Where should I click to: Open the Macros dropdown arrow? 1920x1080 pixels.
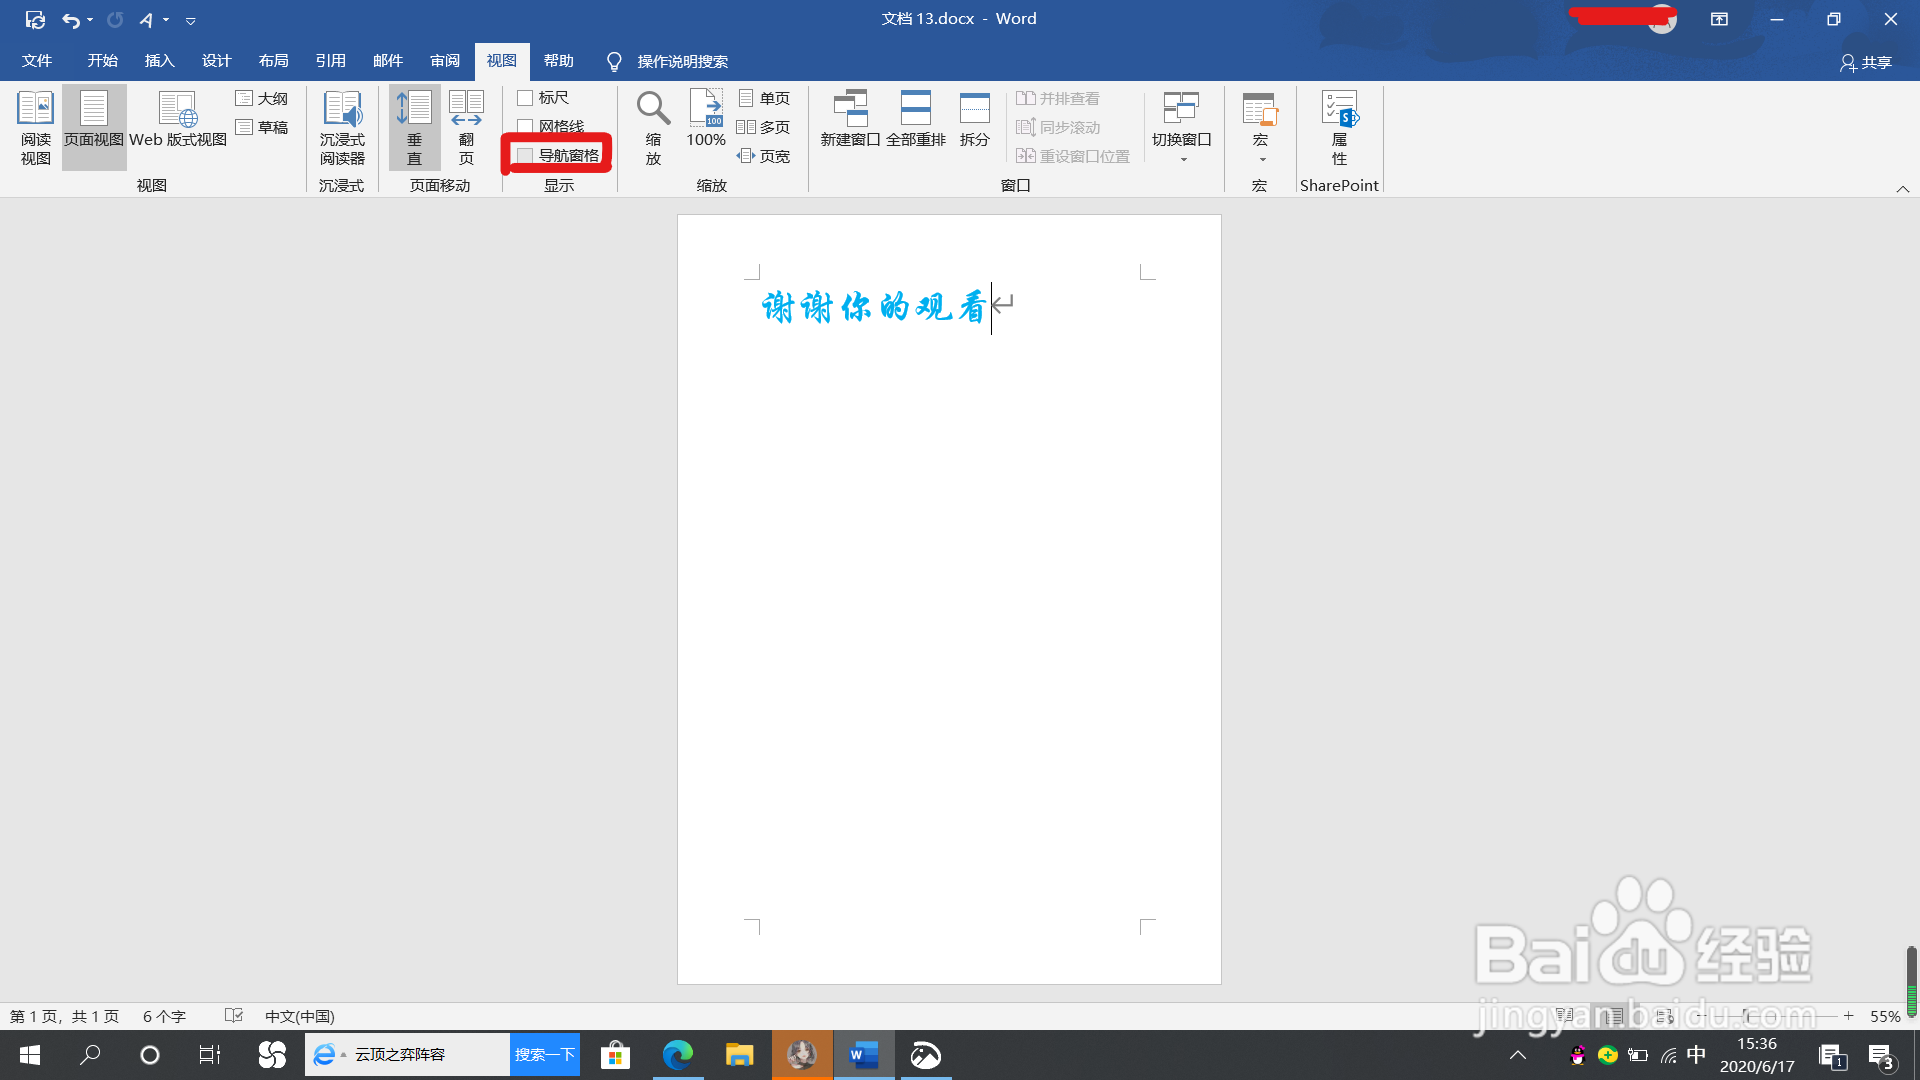1262,160
